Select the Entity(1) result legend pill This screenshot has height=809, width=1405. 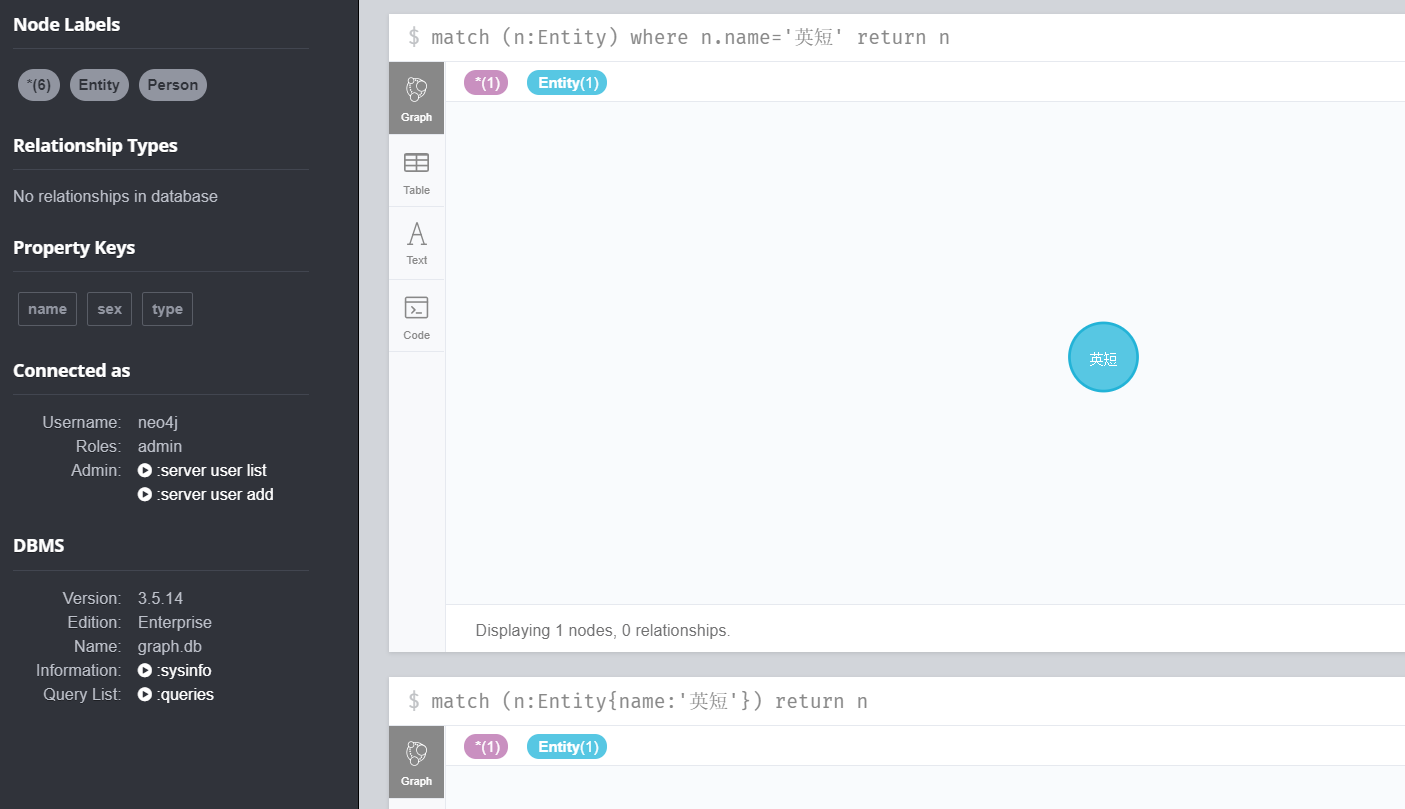pos(567,83)
